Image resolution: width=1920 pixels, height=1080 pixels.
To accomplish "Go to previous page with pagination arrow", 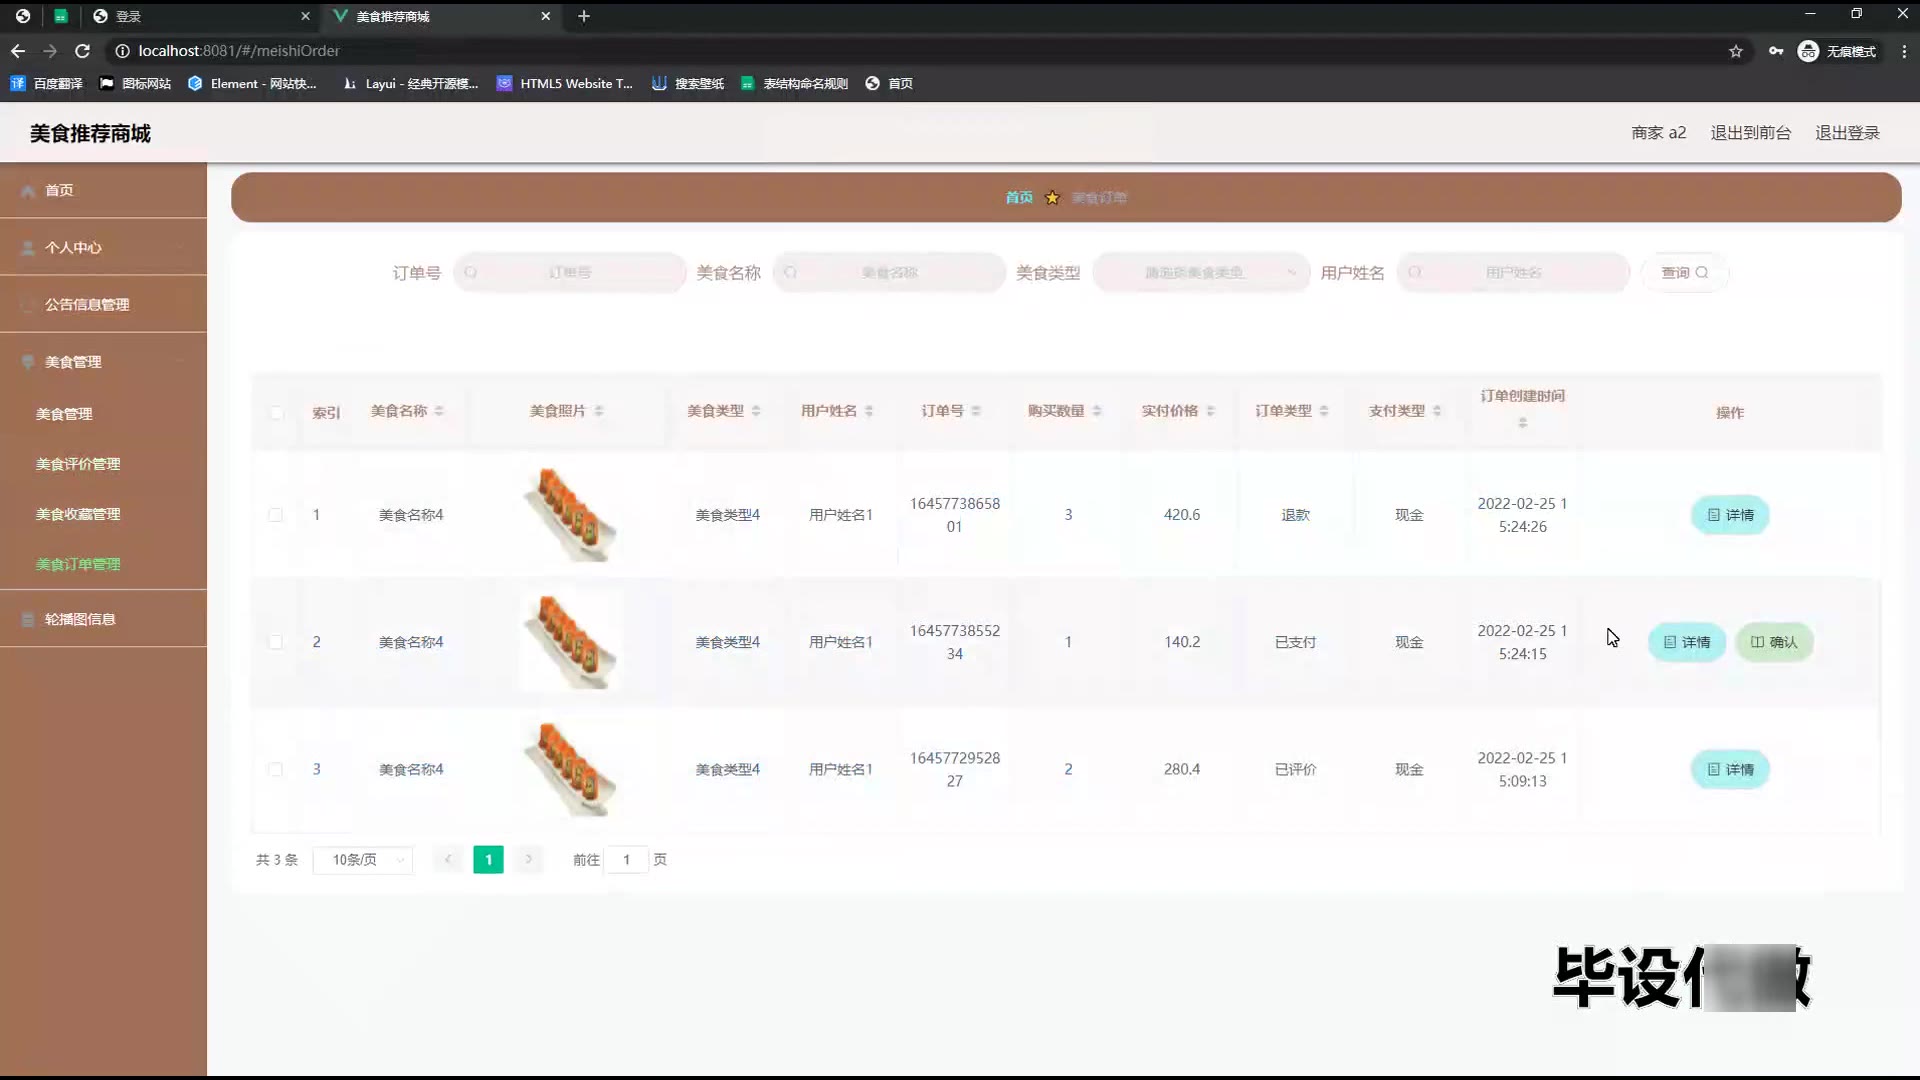I will tap(448, 860).
